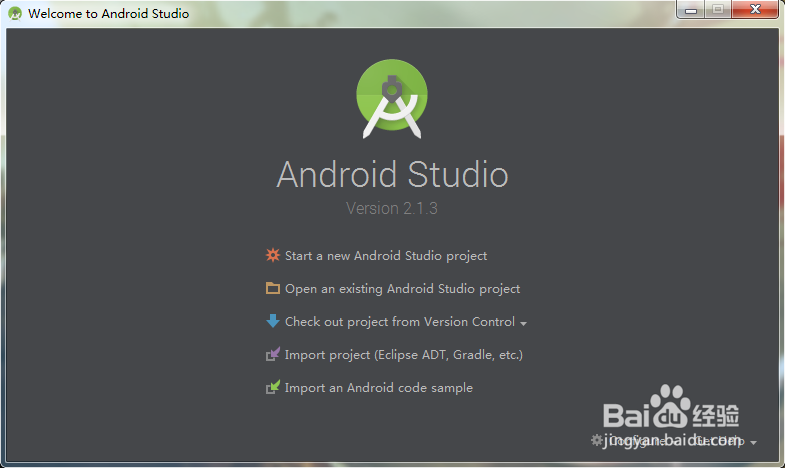
Task: Click the green arrow Import code sample icon
Action: (273, 387)
